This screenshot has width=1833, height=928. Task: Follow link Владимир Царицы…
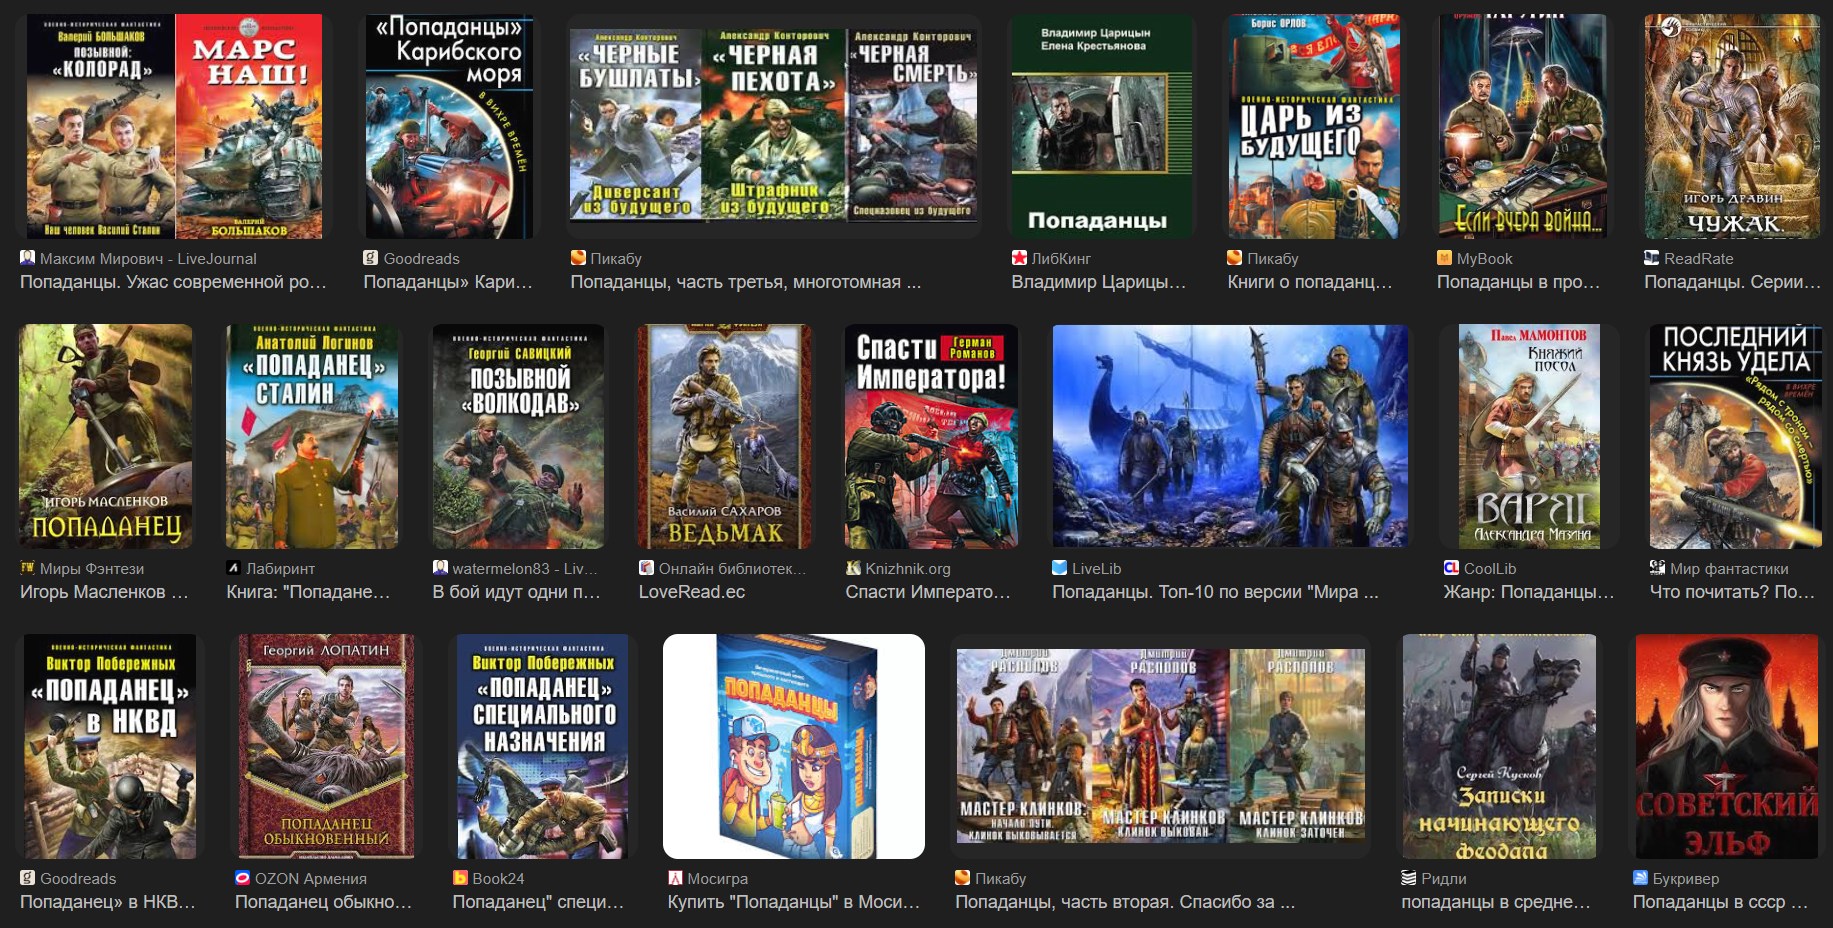[x=1098, y=282]
